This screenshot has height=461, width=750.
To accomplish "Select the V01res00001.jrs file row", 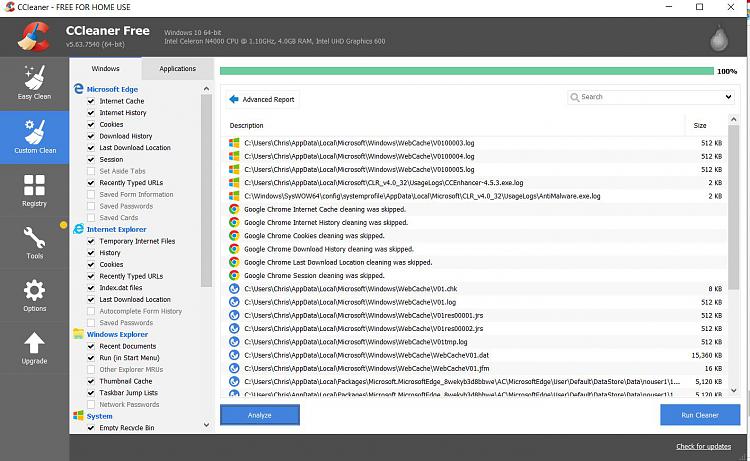I will (474, 315).
